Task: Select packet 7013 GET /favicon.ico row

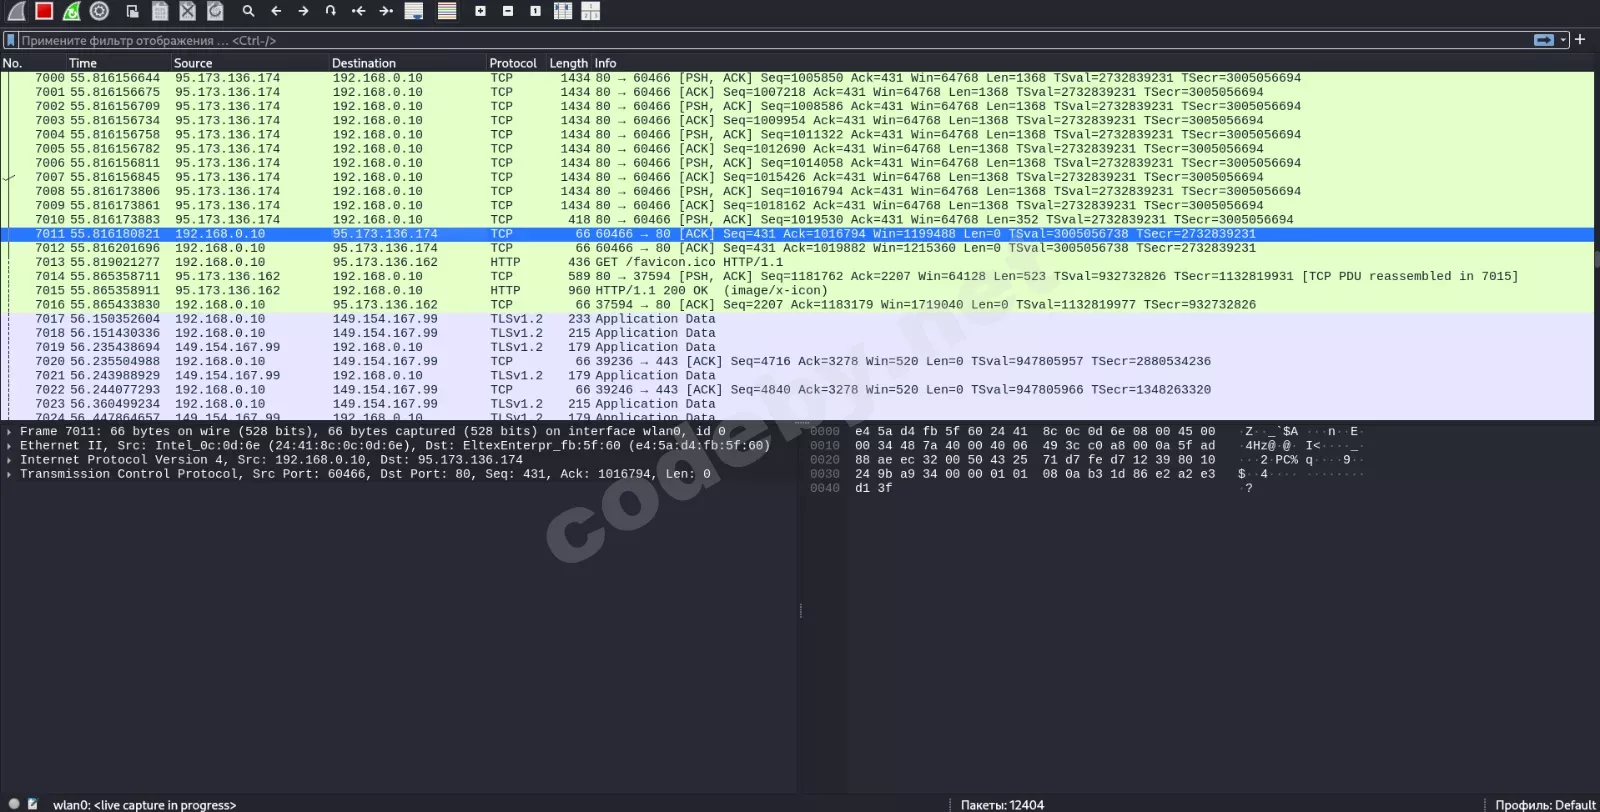Action: [x=797, y=262]
